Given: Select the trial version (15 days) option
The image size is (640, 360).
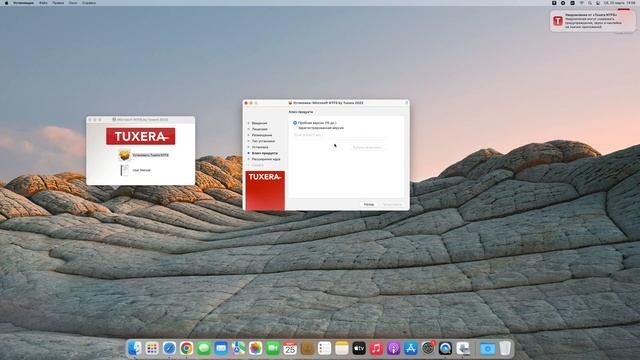Looking at the screenshot, I should (x=295, y=122).
